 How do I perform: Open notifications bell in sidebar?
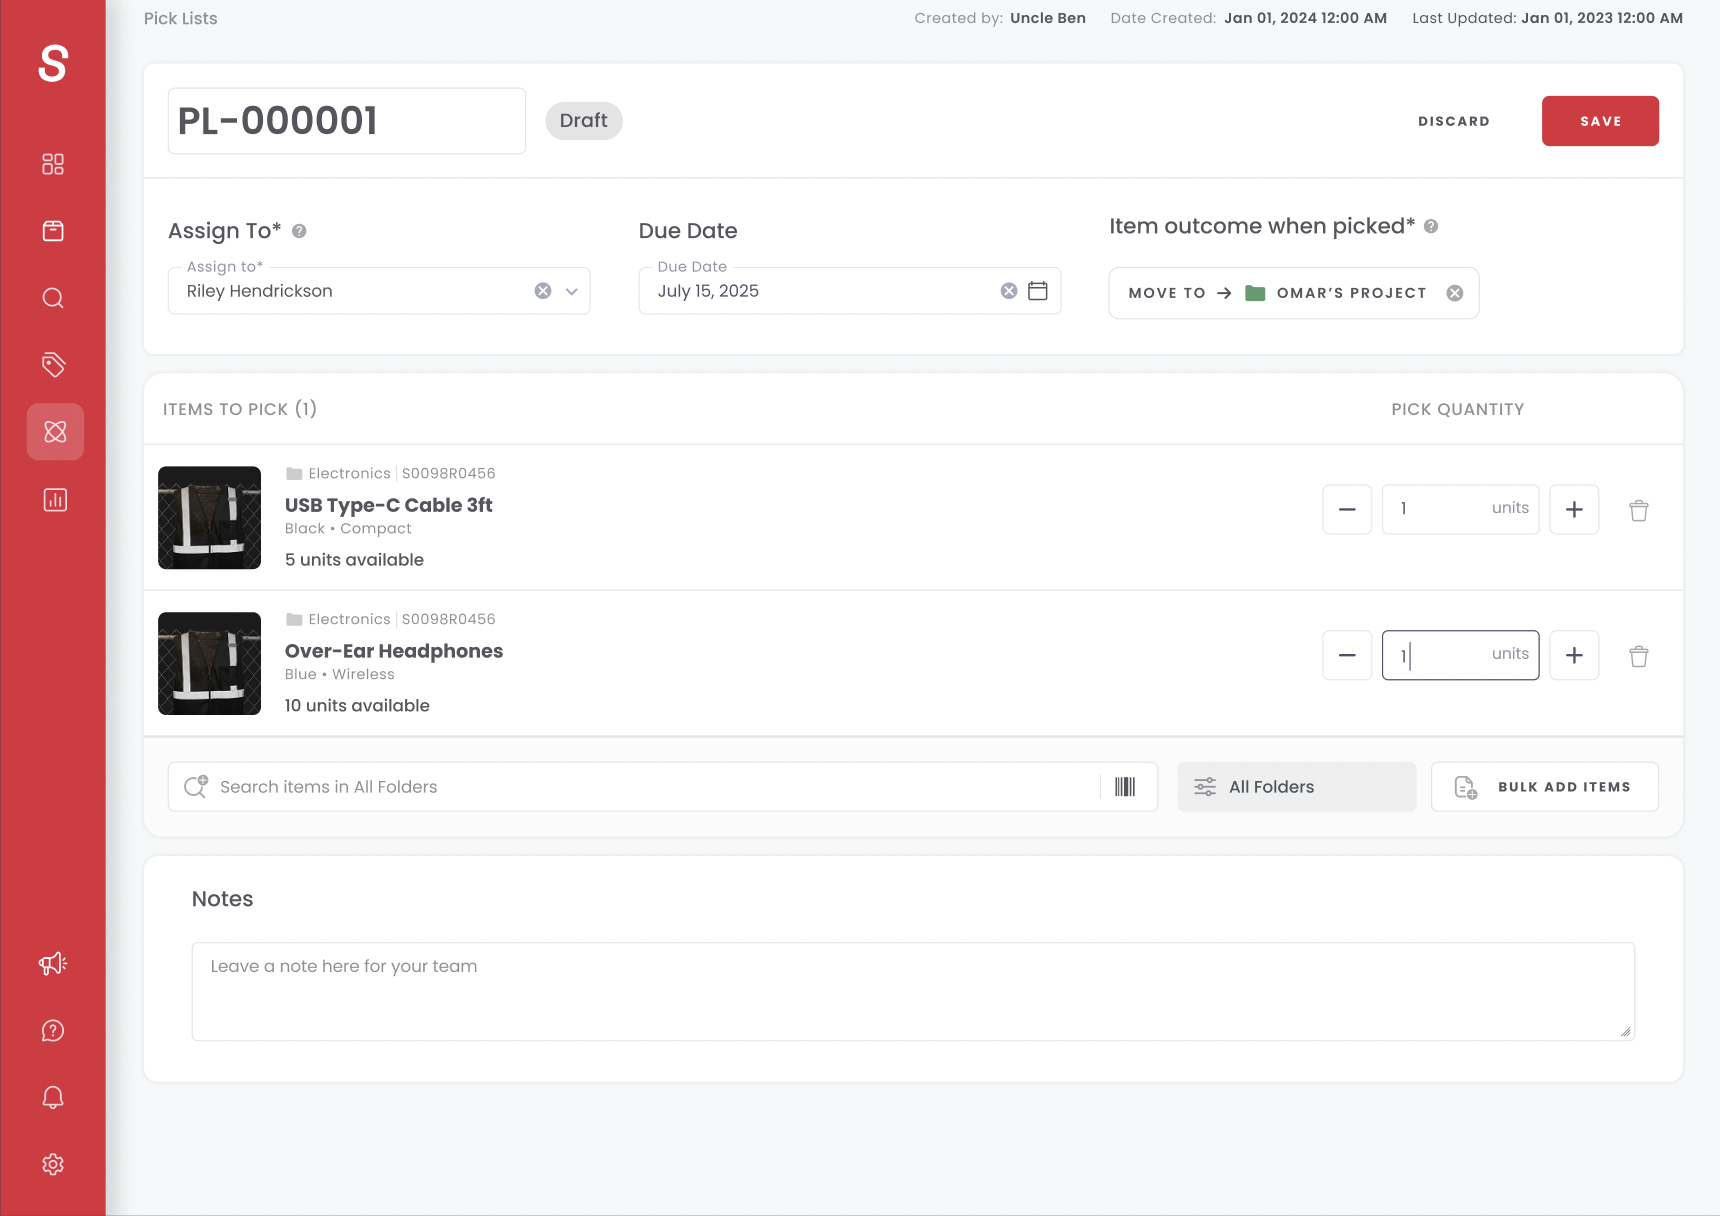53,1097
